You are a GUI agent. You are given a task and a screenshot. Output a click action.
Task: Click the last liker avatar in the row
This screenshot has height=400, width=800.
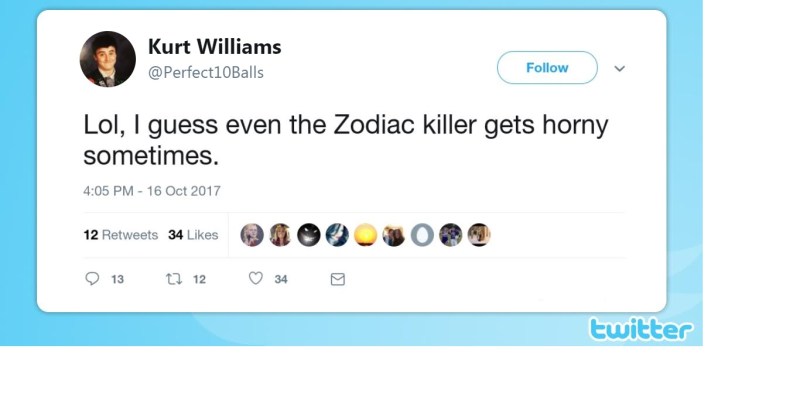pyautogui.click(x=479, y=235)
